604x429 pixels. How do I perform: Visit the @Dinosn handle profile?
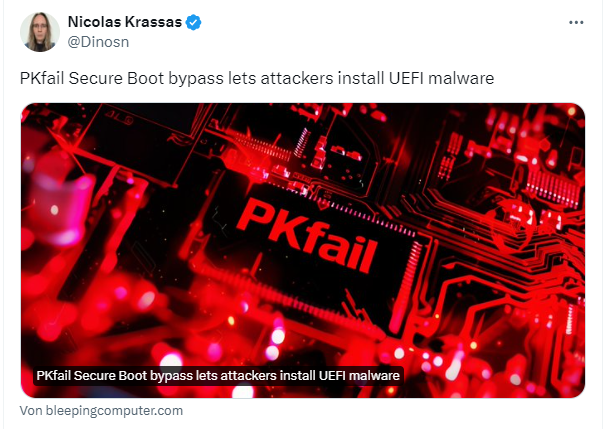pos(98,42)
